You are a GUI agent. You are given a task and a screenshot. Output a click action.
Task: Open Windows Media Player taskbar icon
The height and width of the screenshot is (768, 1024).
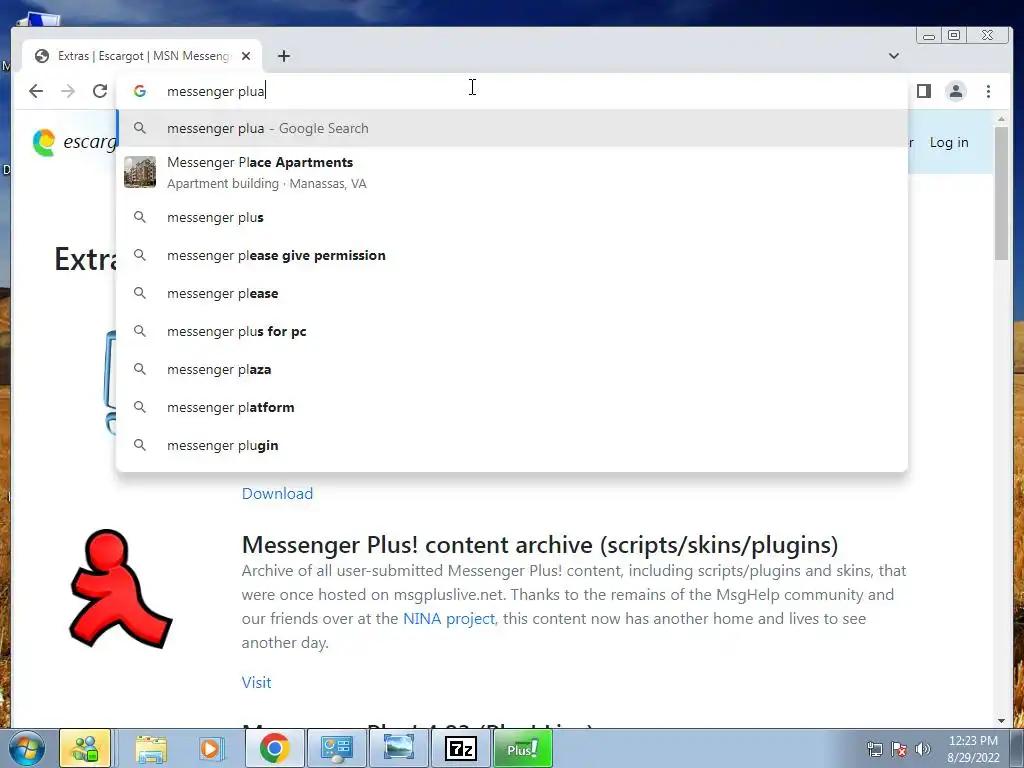[212, 748]
